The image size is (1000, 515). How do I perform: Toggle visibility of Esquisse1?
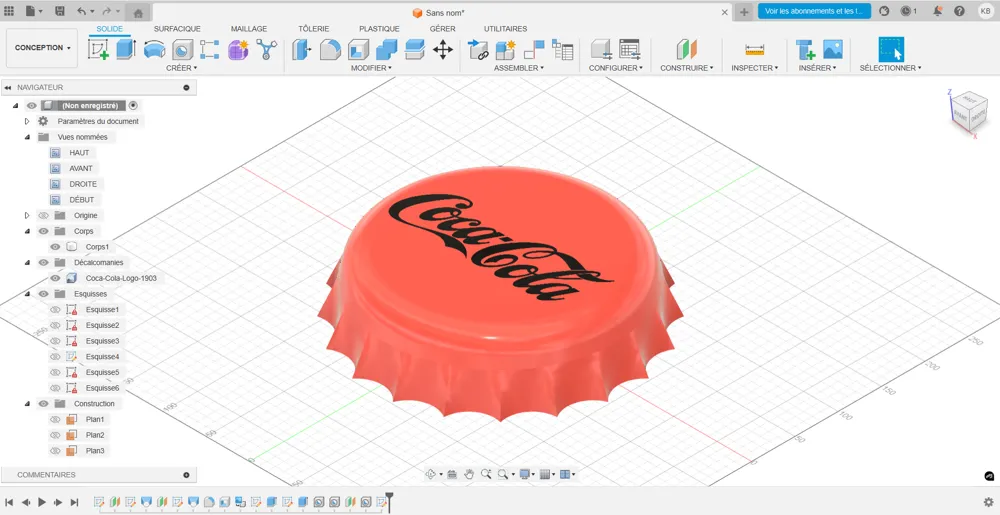click(x=55, y=310)
